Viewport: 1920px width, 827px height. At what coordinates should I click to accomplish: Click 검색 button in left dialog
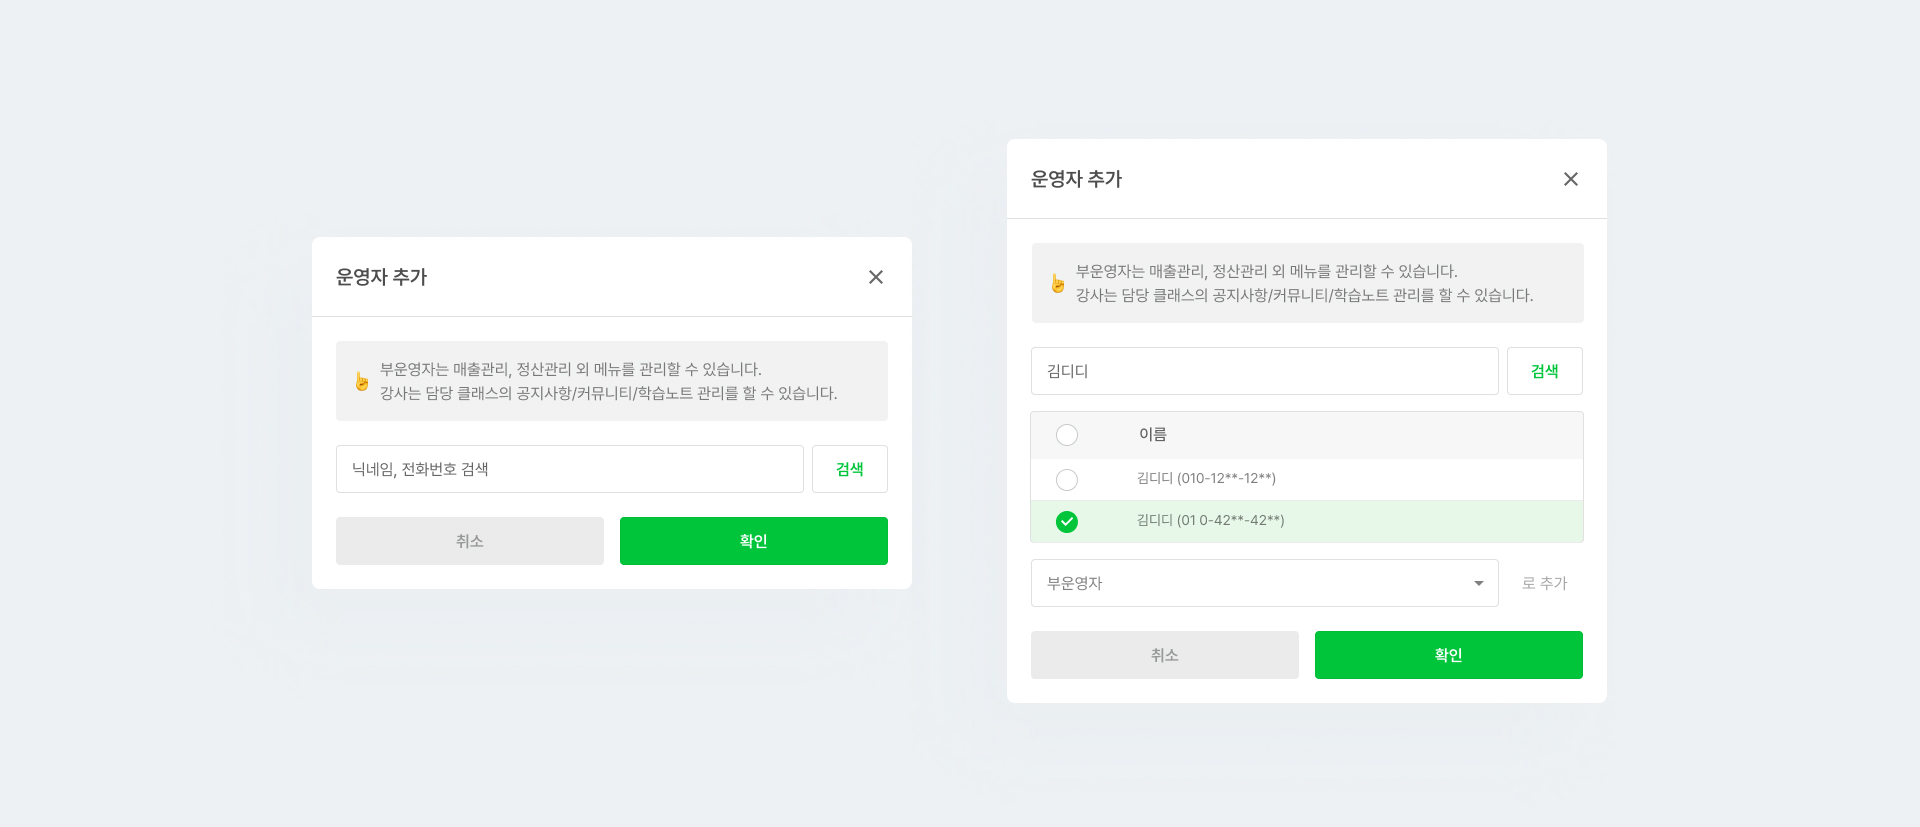pos(849,469)
